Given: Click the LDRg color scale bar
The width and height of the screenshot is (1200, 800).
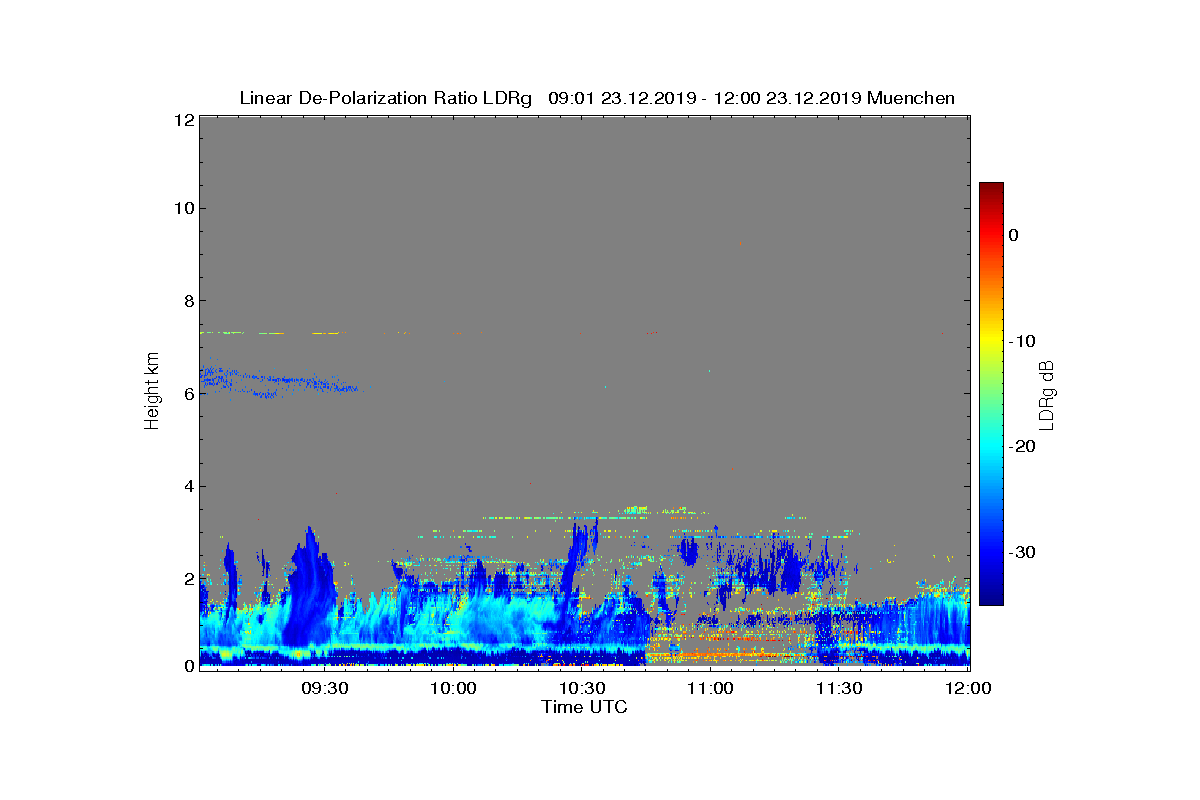Looking at the screenshot, I should 991,394.
